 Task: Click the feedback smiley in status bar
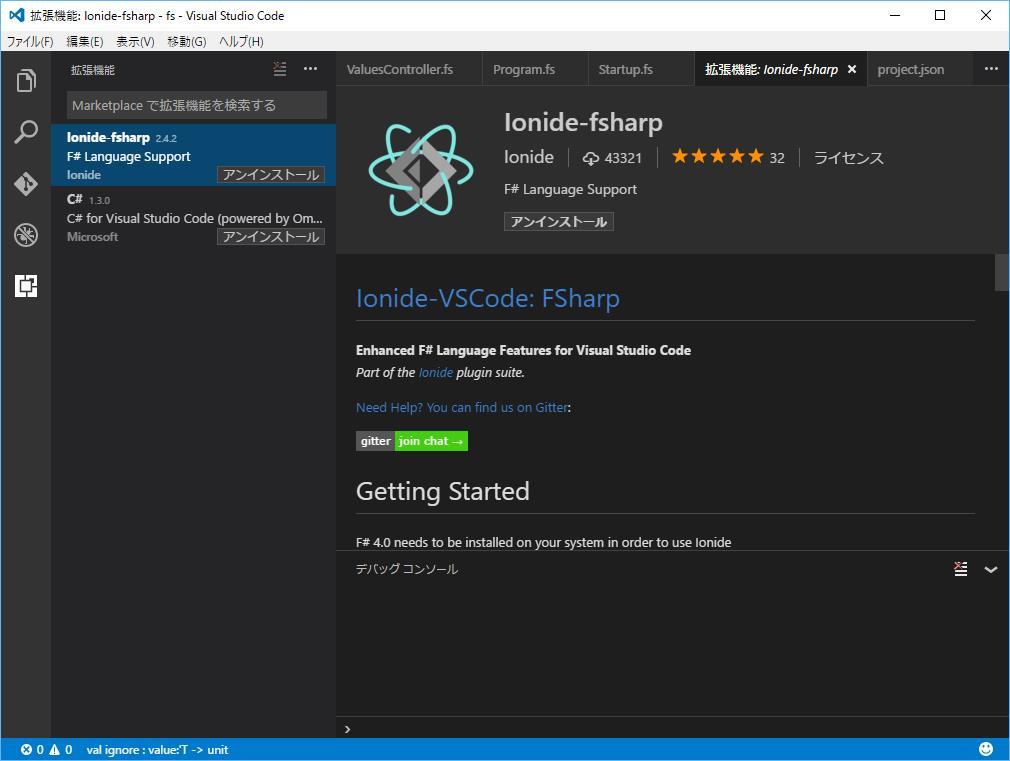tap(986, 749)
